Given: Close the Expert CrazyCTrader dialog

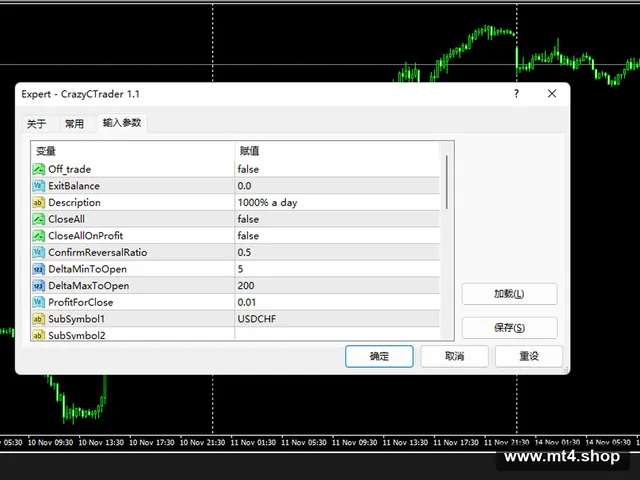Looking at the screenshot, I should tap(552, 93).
